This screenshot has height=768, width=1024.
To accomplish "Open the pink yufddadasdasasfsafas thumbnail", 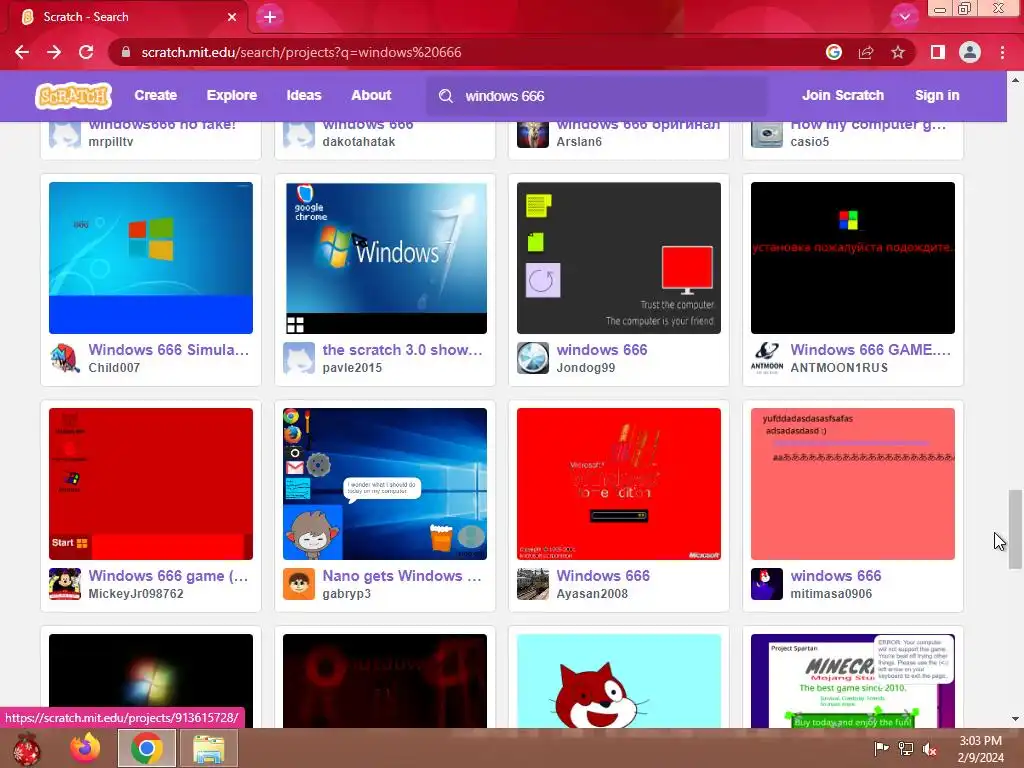I will [x=853, y=484].
